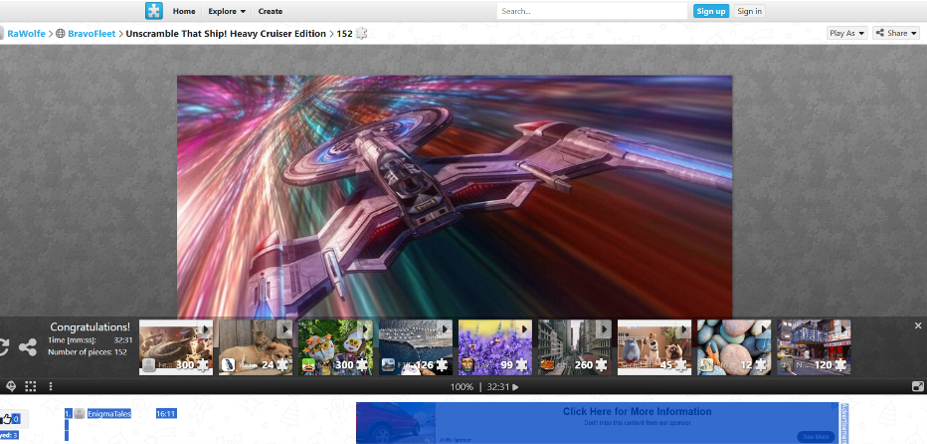Open the Create menu item
This screenshot has height=444, width=927.
click(x=270, y=11)
